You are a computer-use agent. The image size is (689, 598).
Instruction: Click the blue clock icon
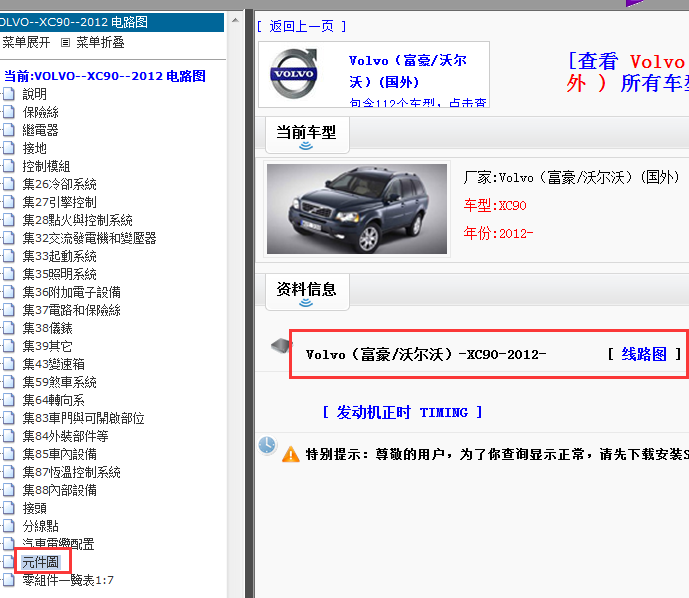[x=267, y=445]
